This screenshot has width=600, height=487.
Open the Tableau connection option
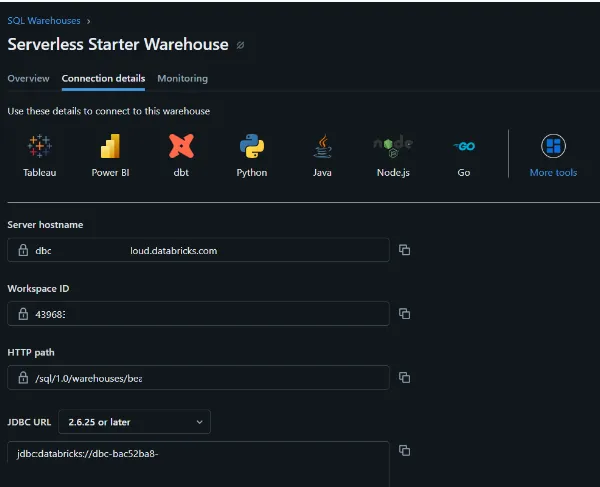[x=39, y=155]
